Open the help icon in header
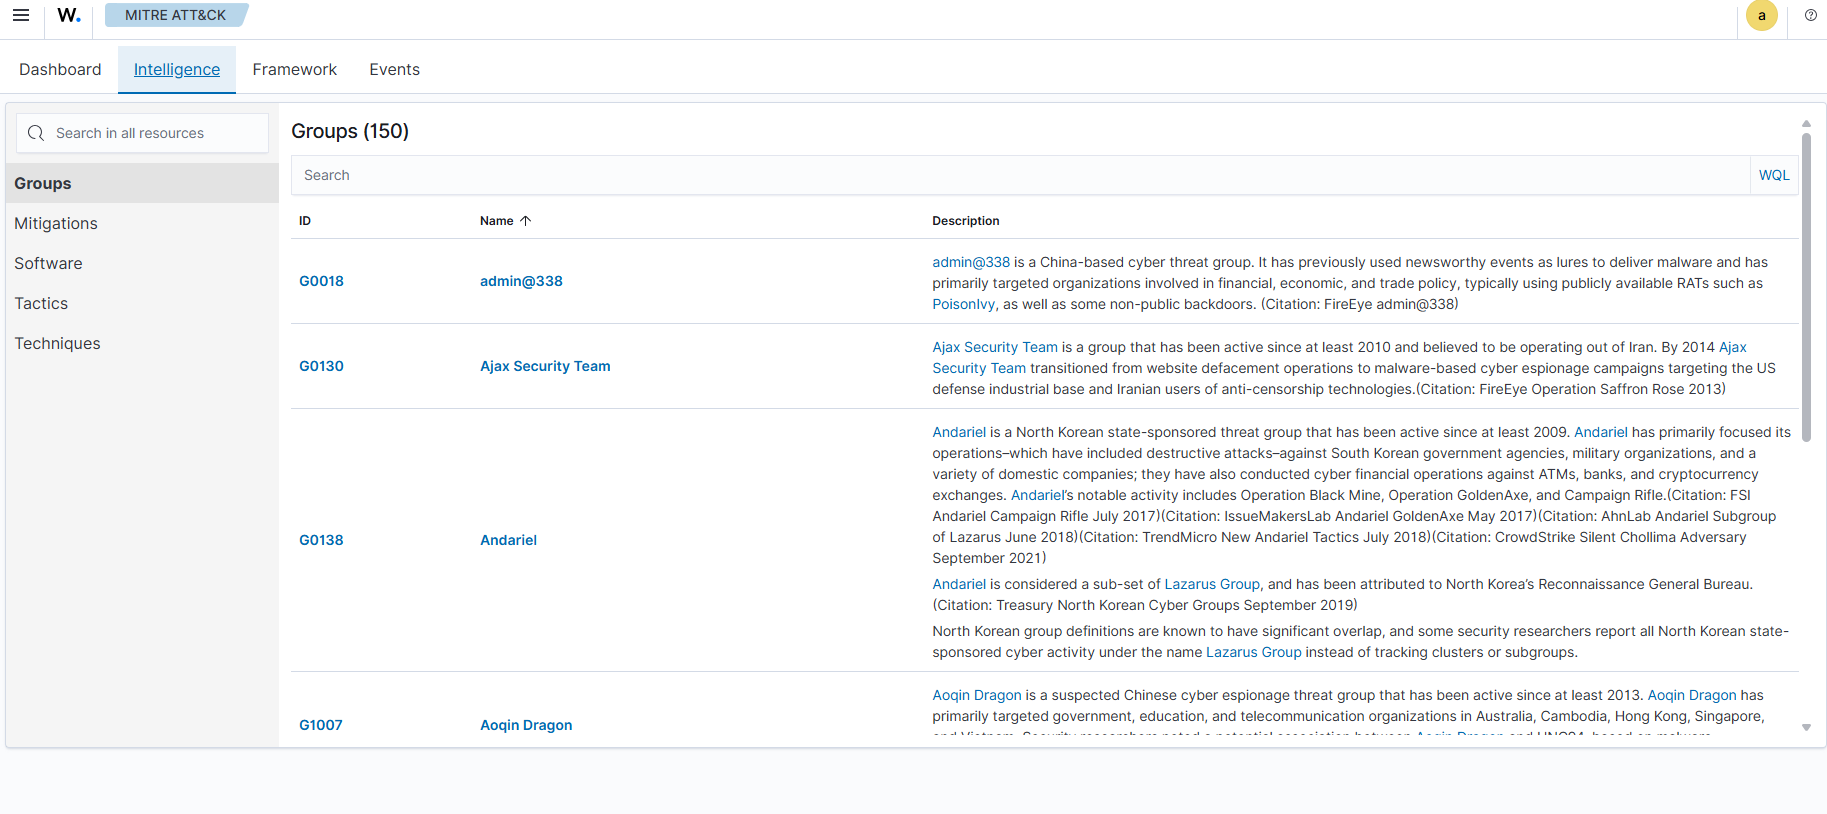 [x=1810, y=15]
